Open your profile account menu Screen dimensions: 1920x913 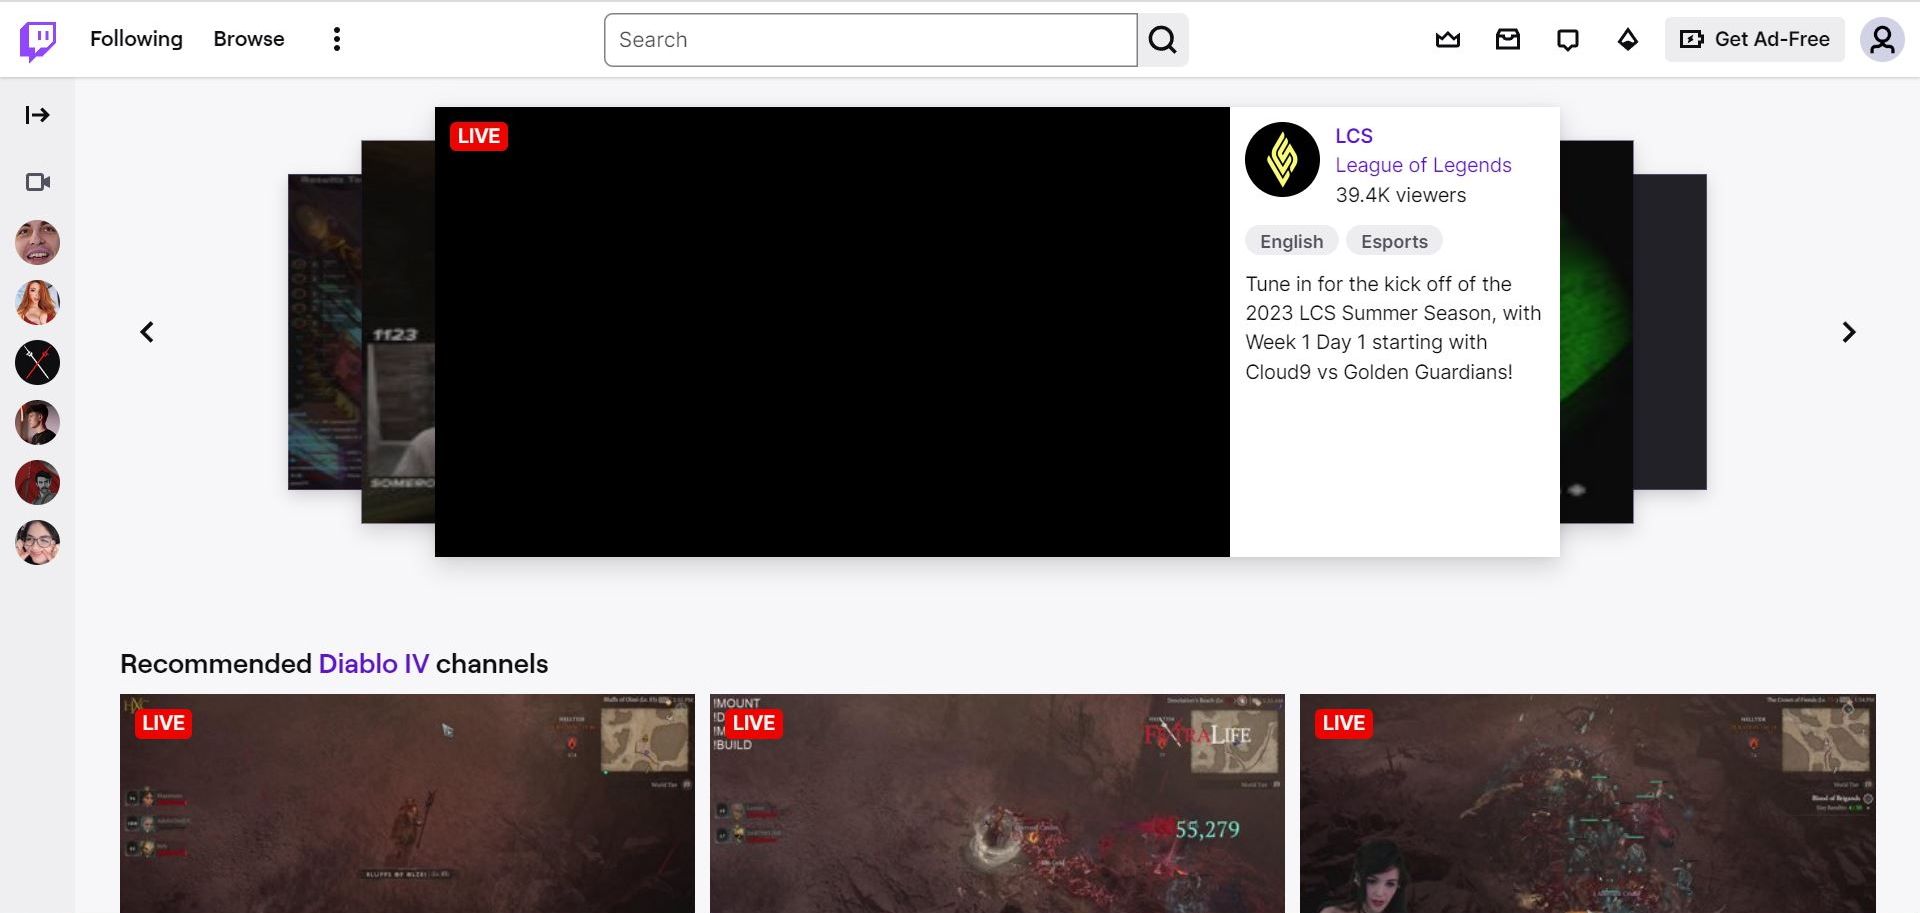(1883, 40)
